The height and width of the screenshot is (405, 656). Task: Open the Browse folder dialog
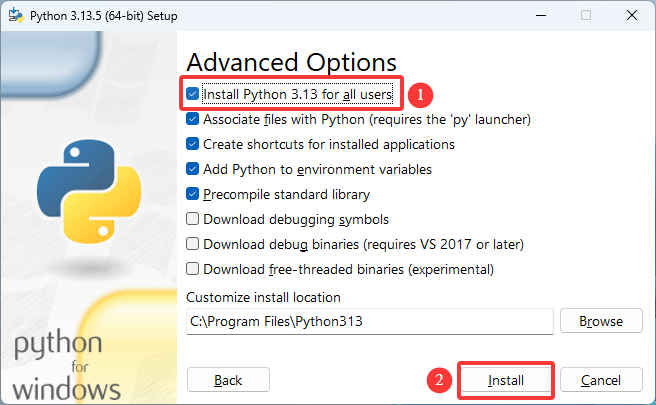coord(601,321)
